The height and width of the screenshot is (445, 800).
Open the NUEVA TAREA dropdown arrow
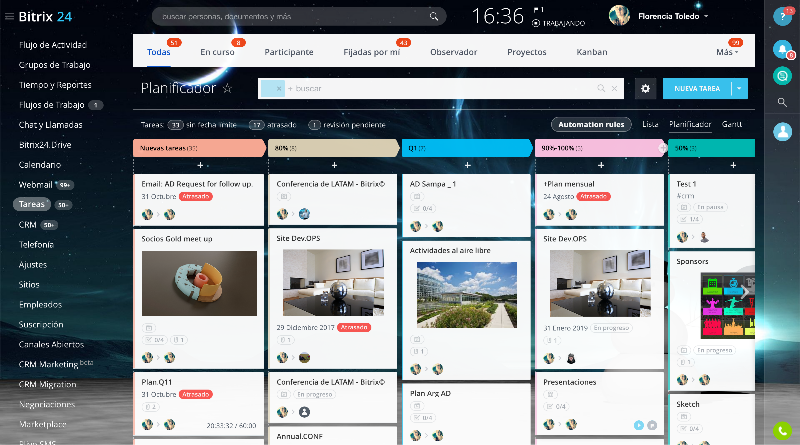tap(739, 88)
